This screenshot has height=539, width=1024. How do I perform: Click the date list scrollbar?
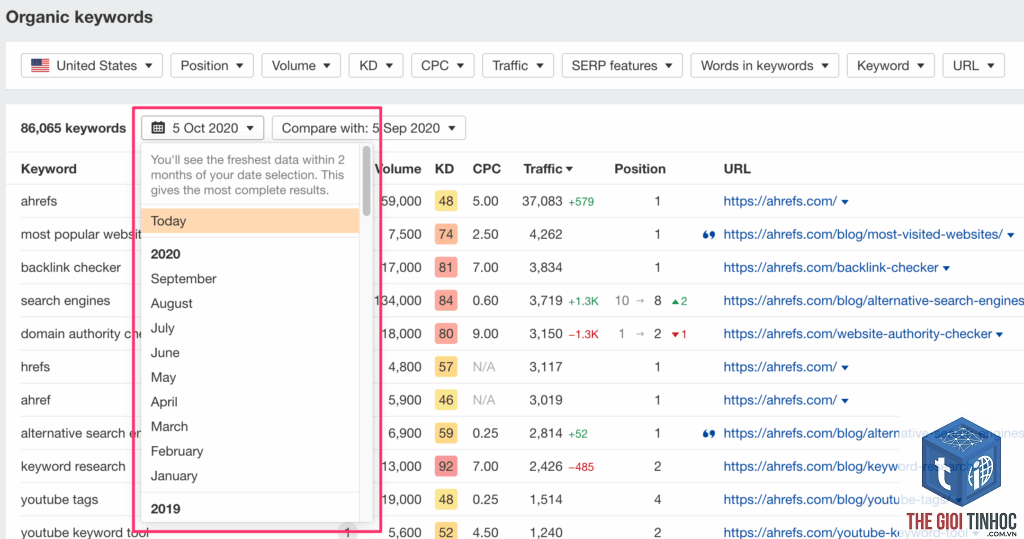click(x=366, y=181)
